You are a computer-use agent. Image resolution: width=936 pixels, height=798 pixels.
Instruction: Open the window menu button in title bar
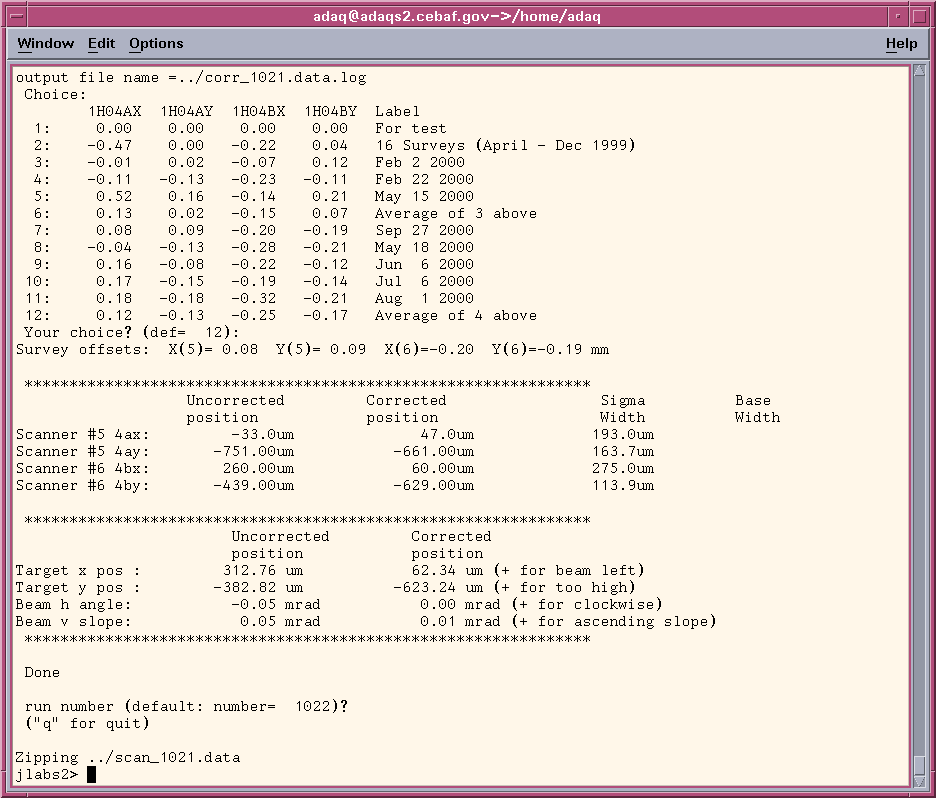(x=17, y=16)
